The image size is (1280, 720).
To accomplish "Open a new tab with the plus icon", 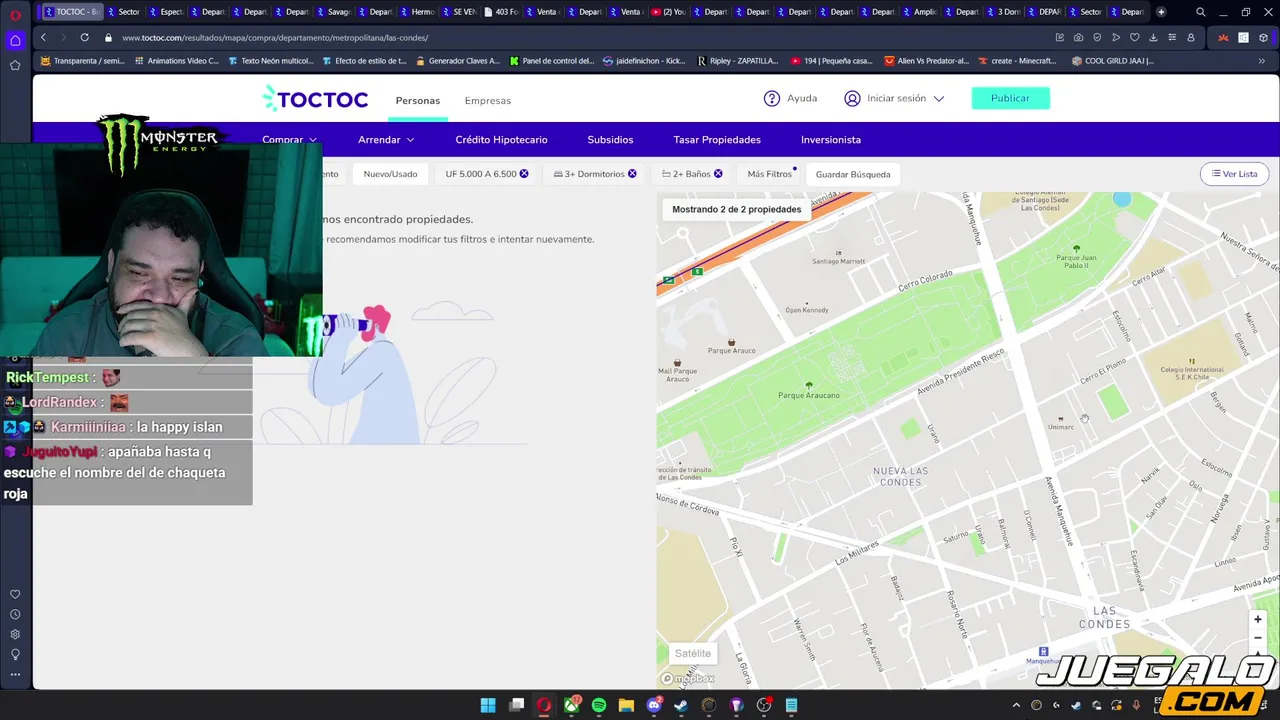I will [1161, 12].
